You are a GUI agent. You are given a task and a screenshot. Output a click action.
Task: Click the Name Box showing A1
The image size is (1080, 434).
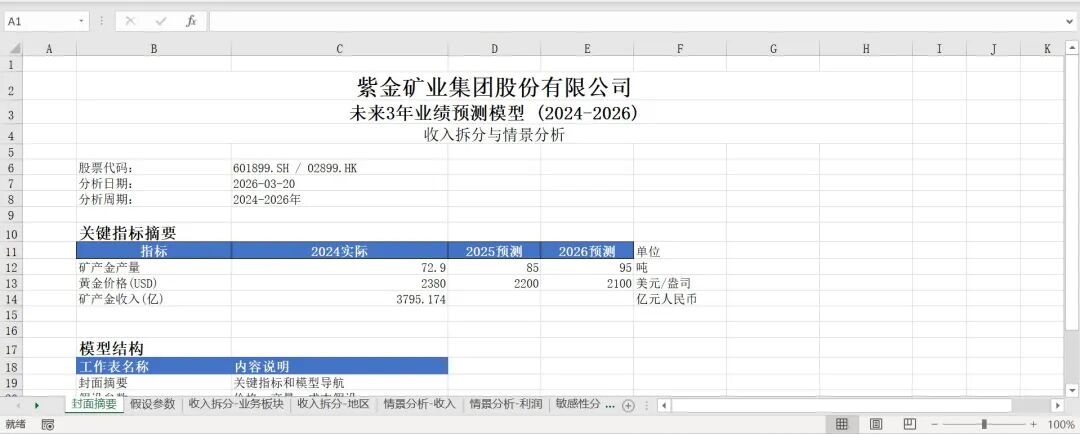41,21
